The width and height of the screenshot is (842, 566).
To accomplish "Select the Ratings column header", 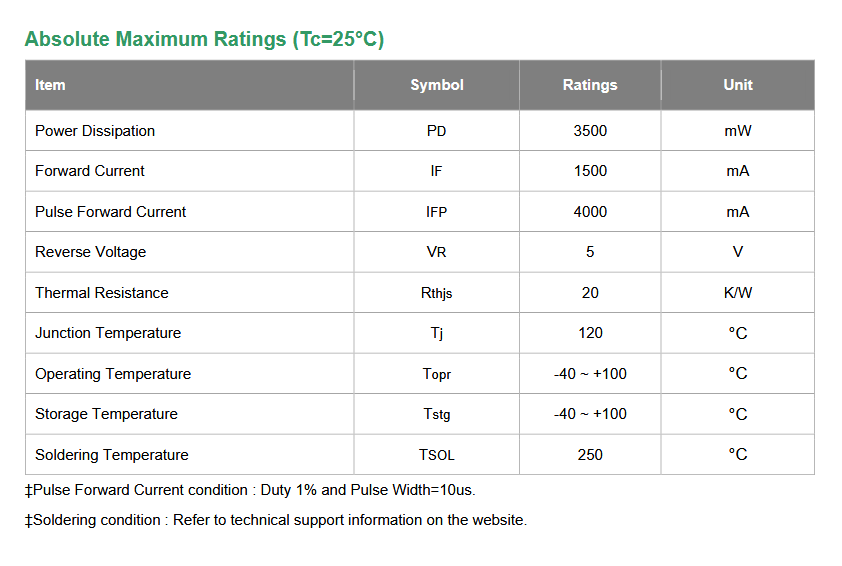I will [590, 85].
